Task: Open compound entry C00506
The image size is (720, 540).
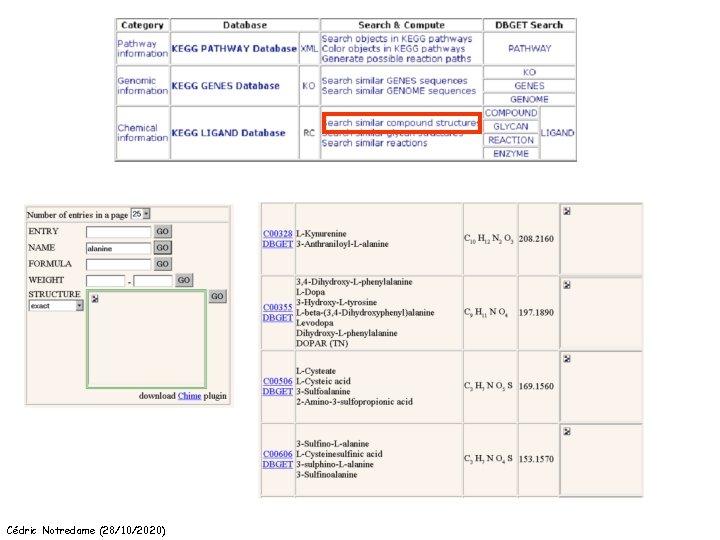Action: pos(277,381)
